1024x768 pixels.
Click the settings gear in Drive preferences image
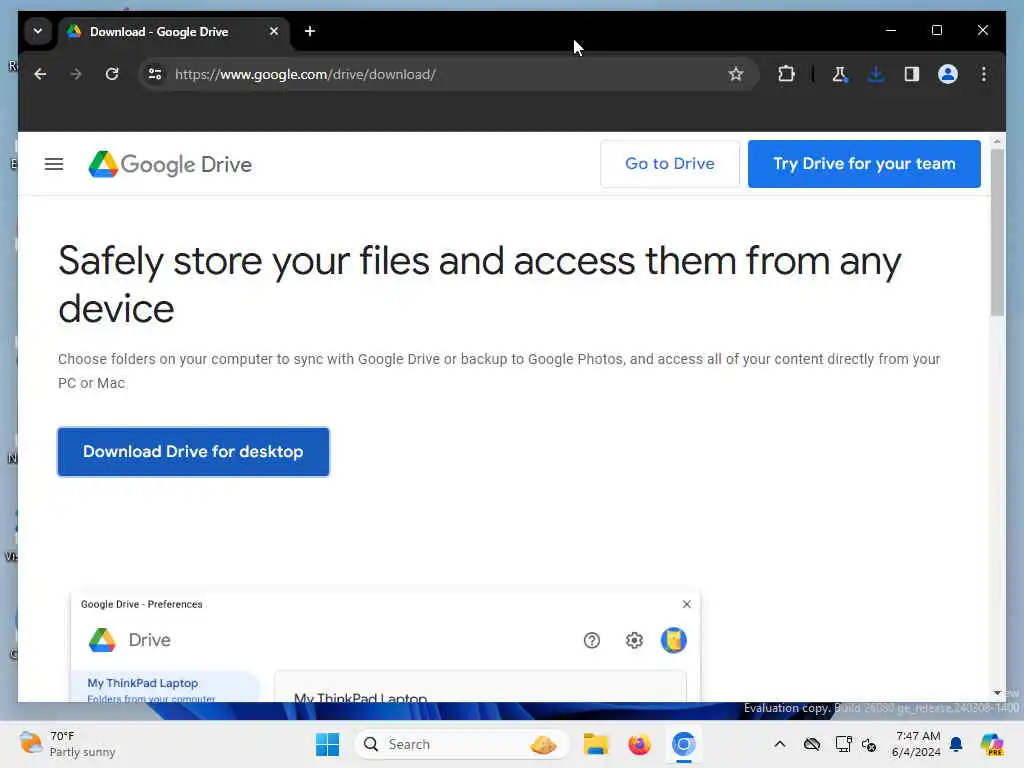click(x=634, y=641)
